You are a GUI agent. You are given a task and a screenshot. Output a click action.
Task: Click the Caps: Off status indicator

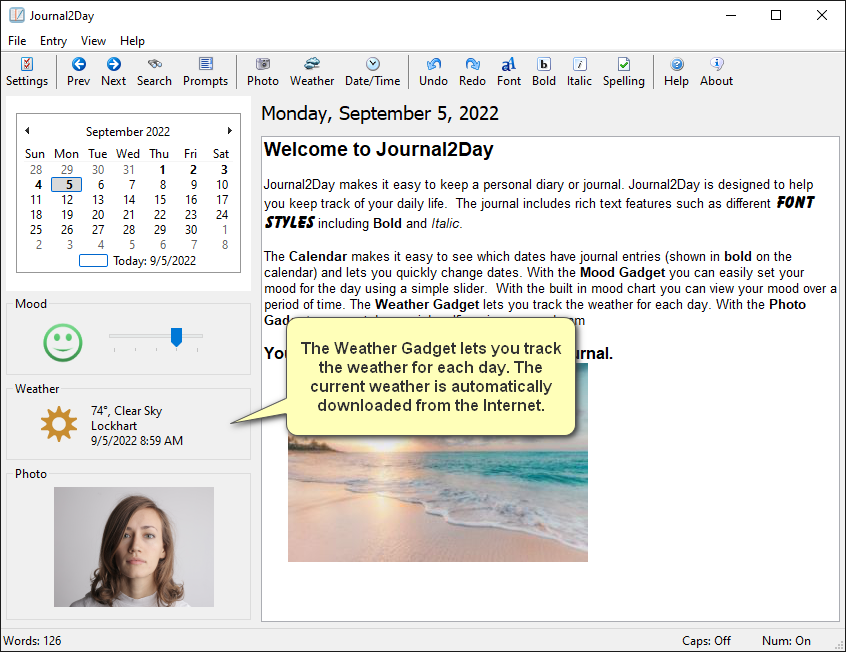pos(706,641)
